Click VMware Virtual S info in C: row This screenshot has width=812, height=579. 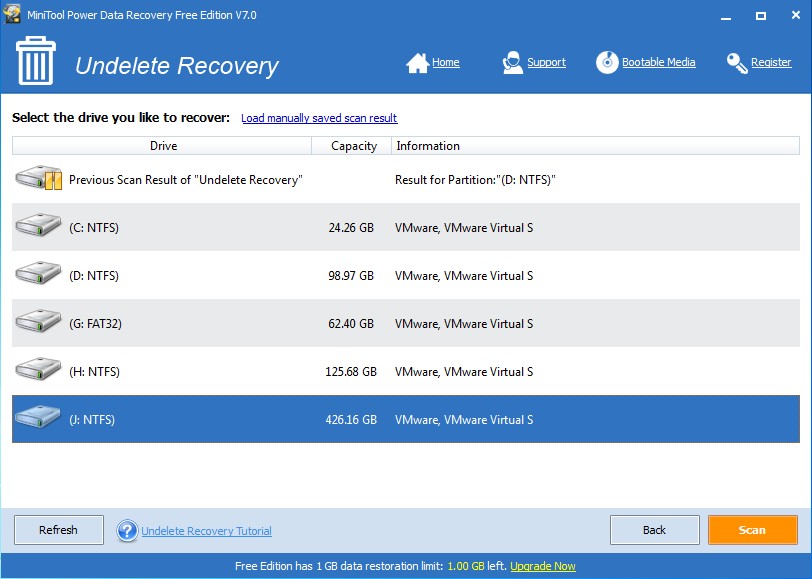tap(464, 228)
